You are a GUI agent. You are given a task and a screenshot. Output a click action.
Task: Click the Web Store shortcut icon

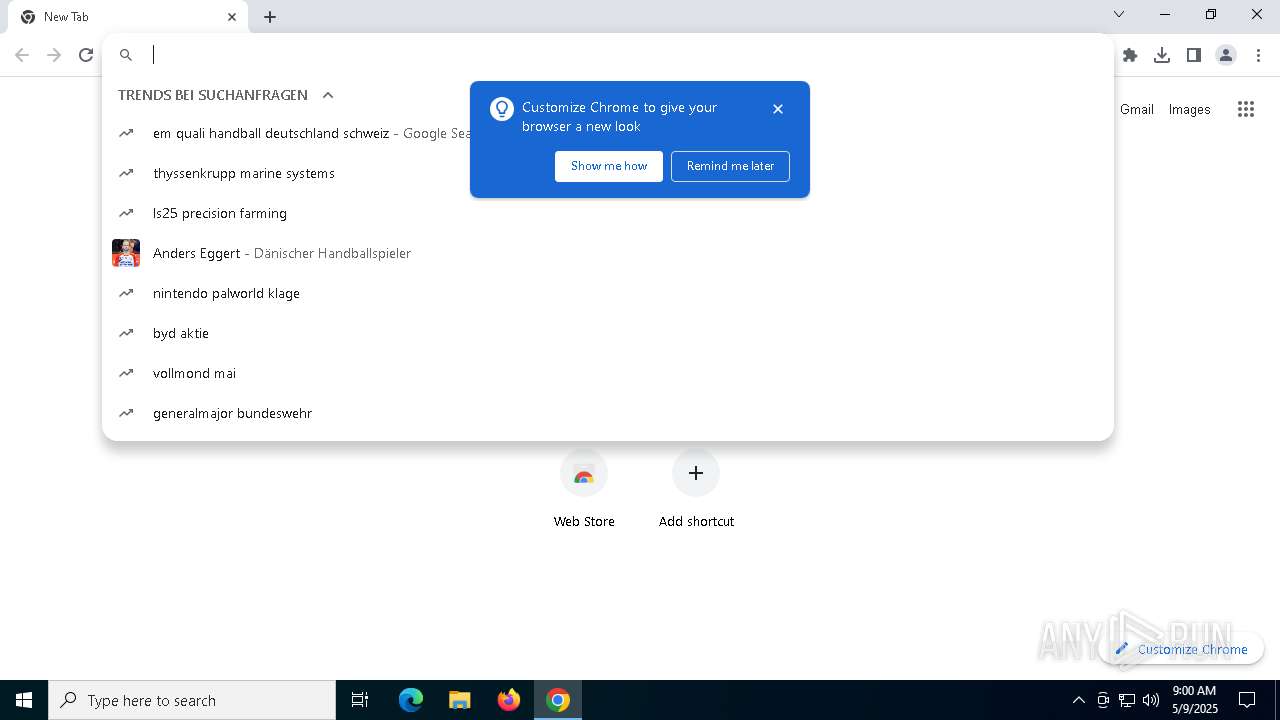point(584,473)
